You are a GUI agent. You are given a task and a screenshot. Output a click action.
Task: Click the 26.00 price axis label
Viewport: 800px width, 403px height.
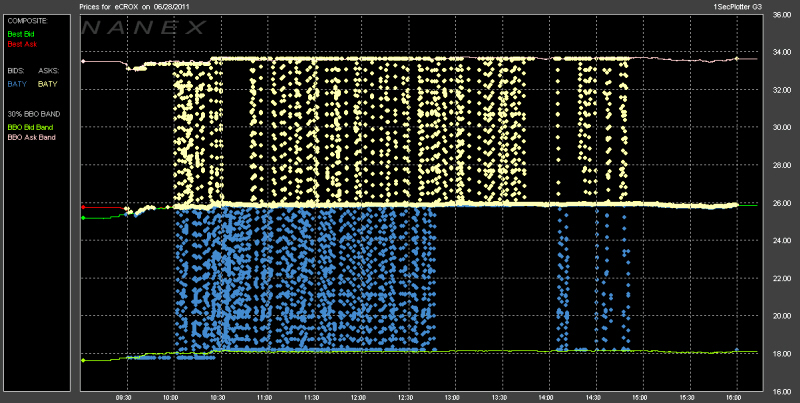(x=780, y=203)
